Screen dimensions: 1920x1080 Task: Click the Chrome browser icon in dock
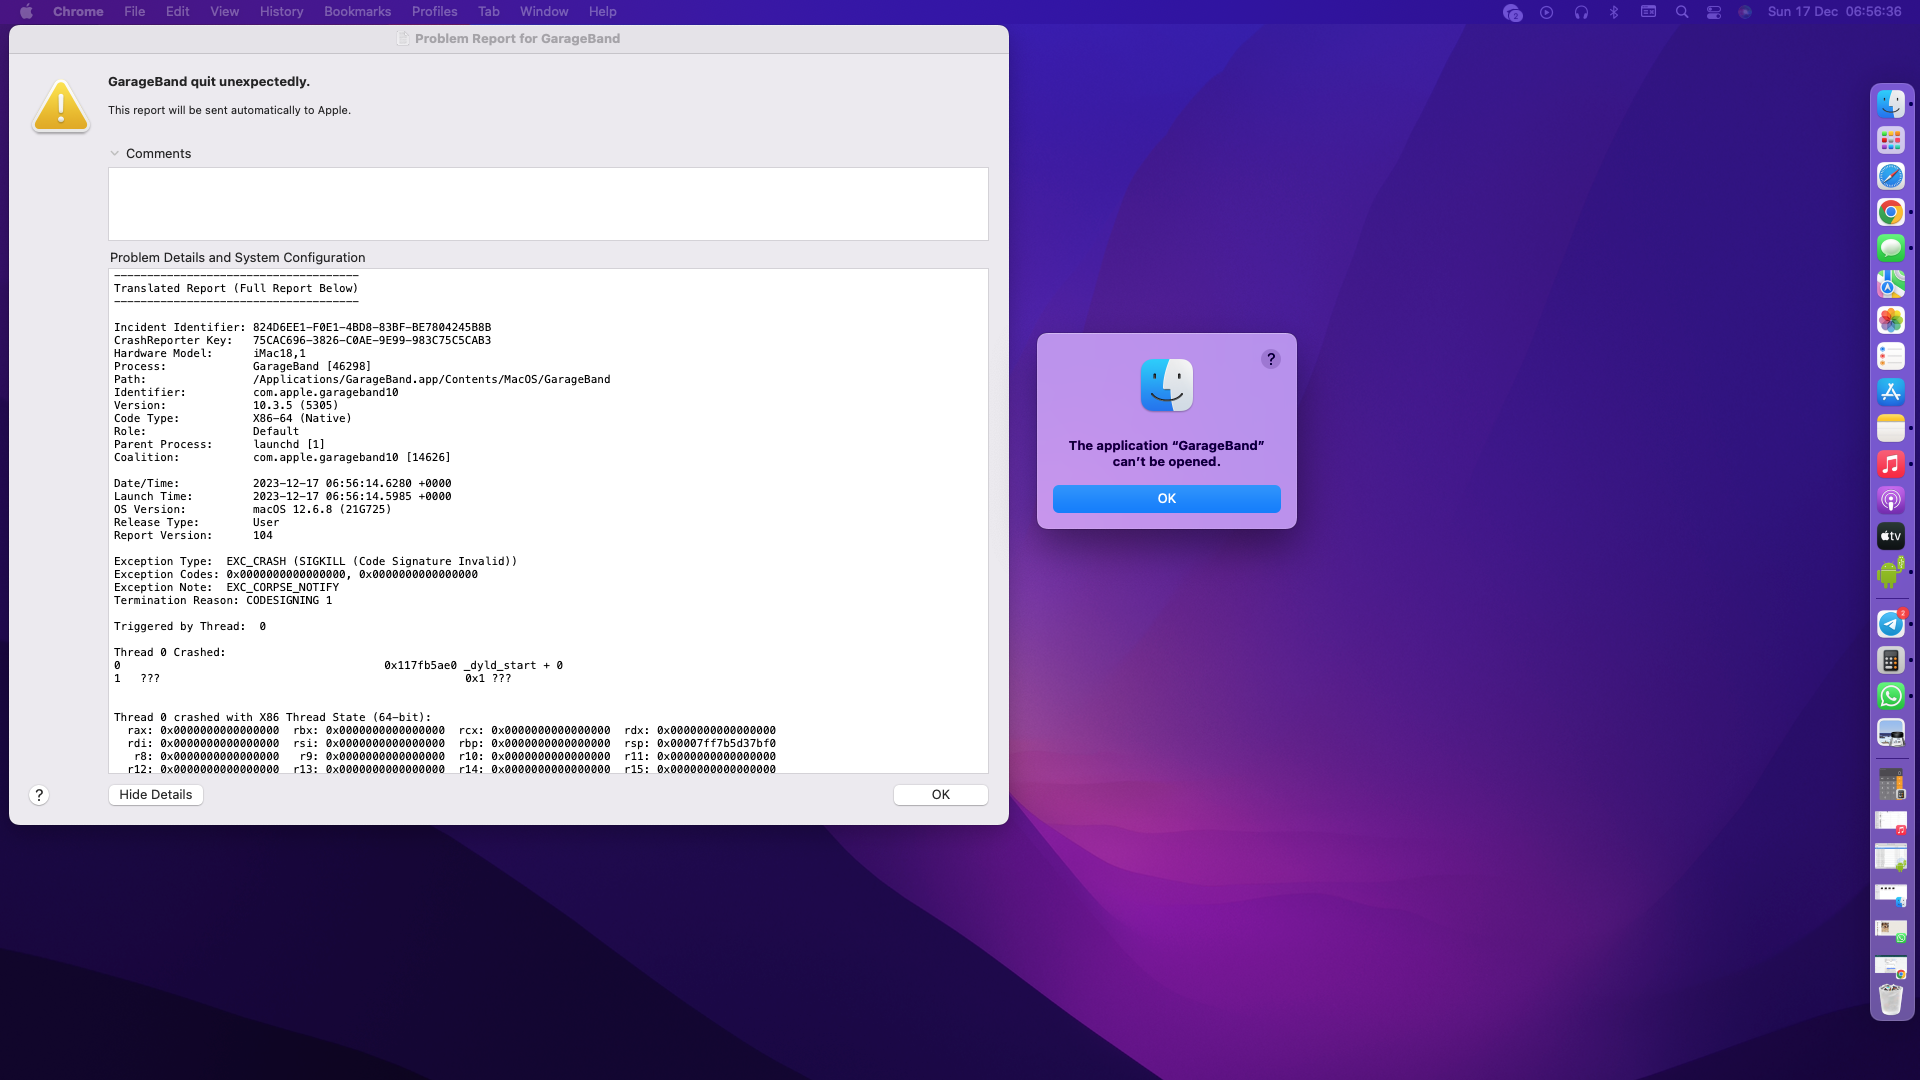click(x=1891, y=212)
